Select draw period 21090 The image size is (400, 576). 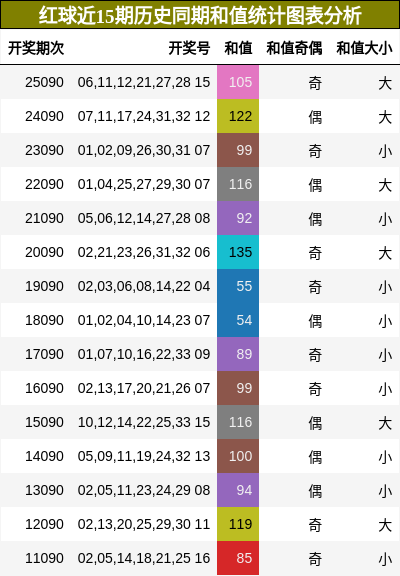click(44, 218)
